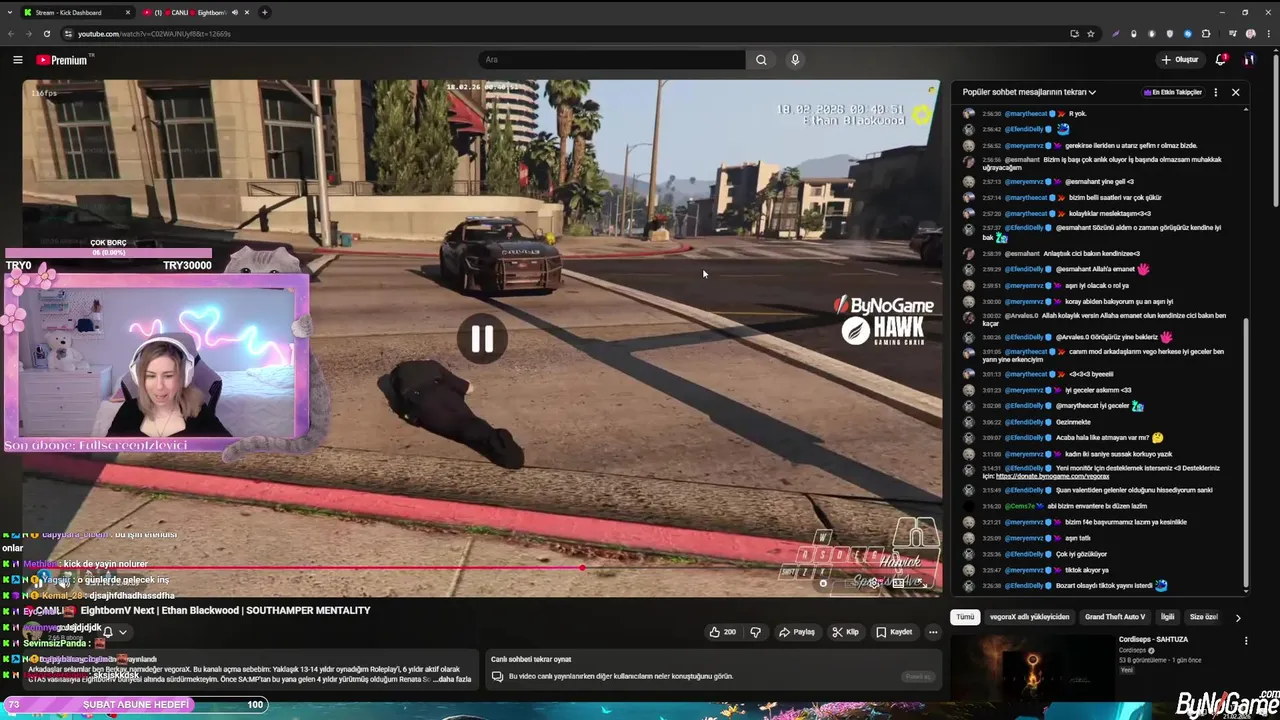Dislike the video with thumbs down
This screenshot has height=720, width=1280.
[x=755, y=632]
